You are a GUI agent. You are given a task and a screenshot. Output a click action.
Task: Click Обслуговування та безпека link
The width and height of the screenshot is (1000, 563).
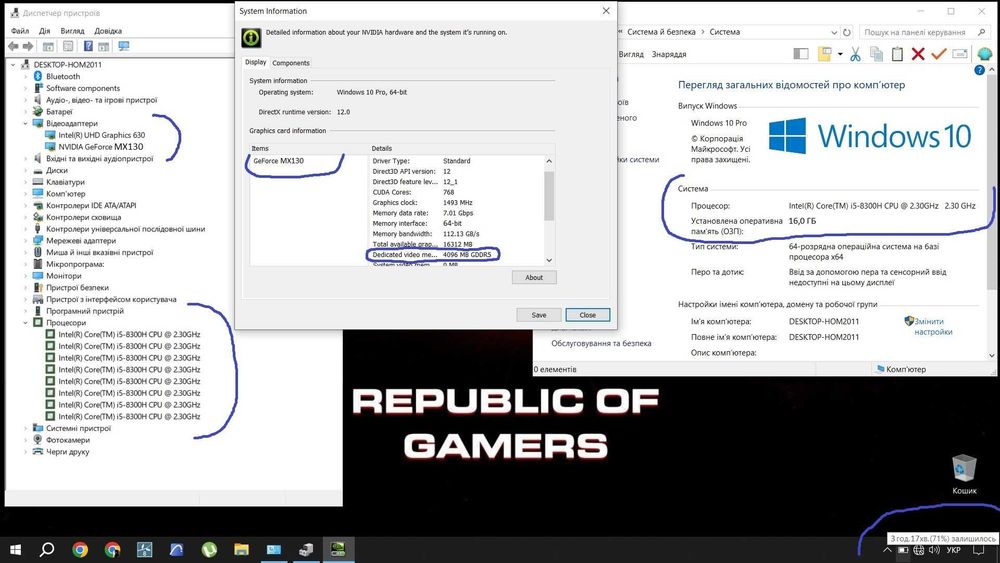(601, 343)
